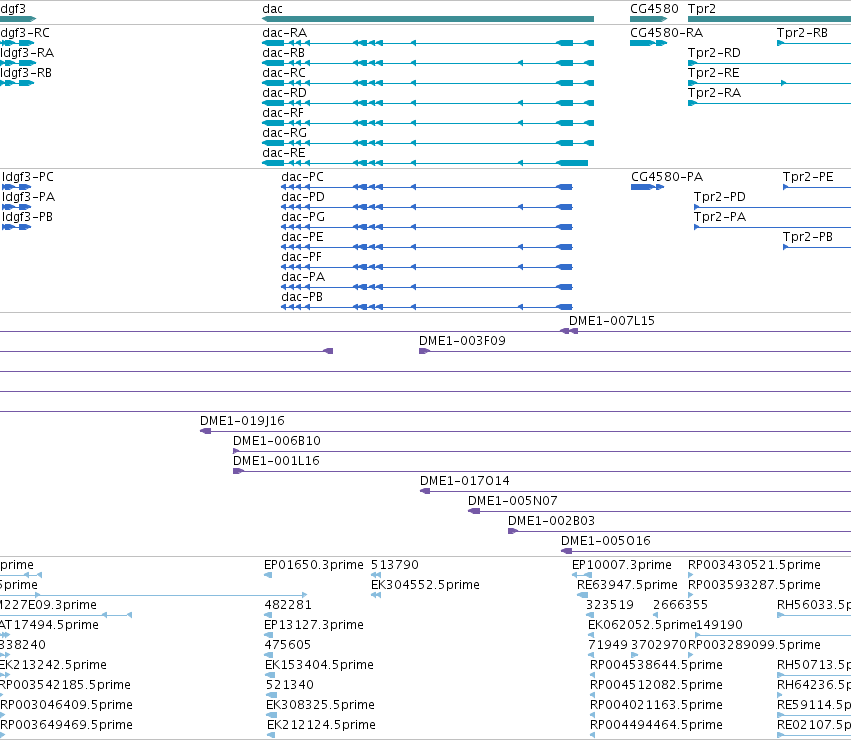This screenshot has height=740, width=851.
Task: Select the EK212124.5prime label
Action: pos(321,725)
